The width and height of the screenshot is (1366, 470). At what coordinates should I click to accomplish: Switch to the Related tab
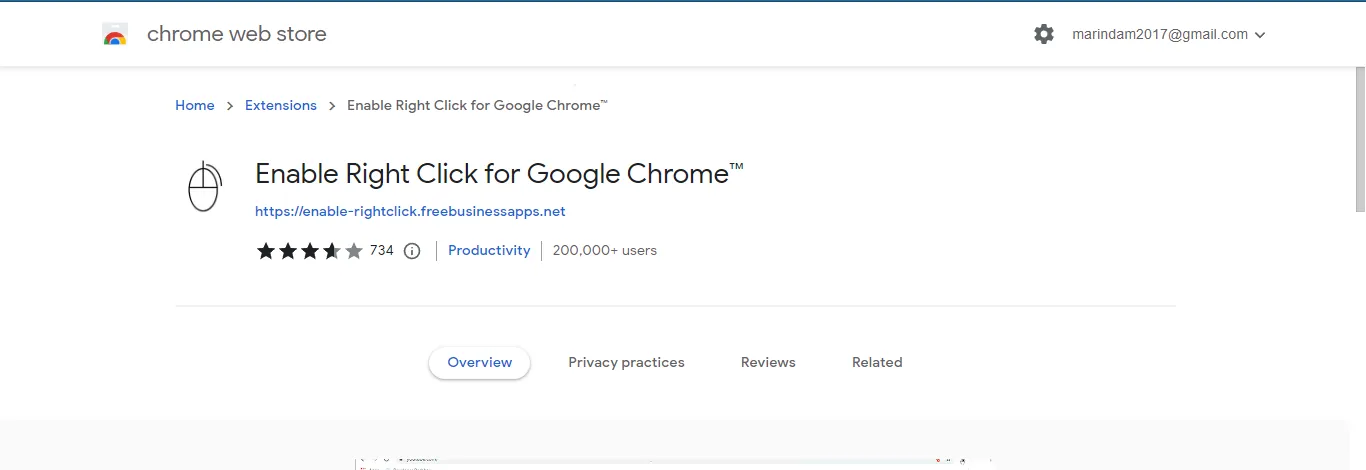pyautogui.click(x=877, y=363)
